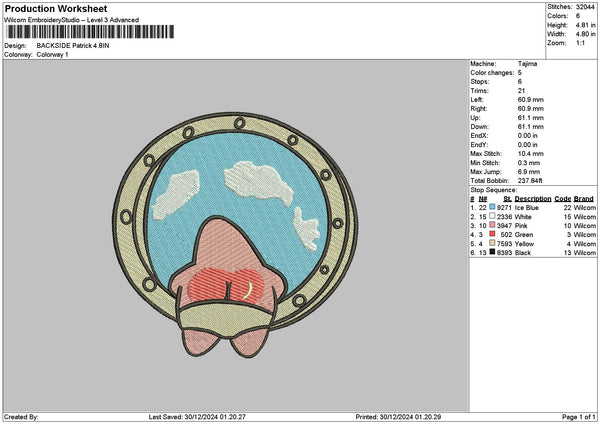Click the Down value 61.1 mm
Viewport: 600px width, 424px height.
(x=530, y=127)
